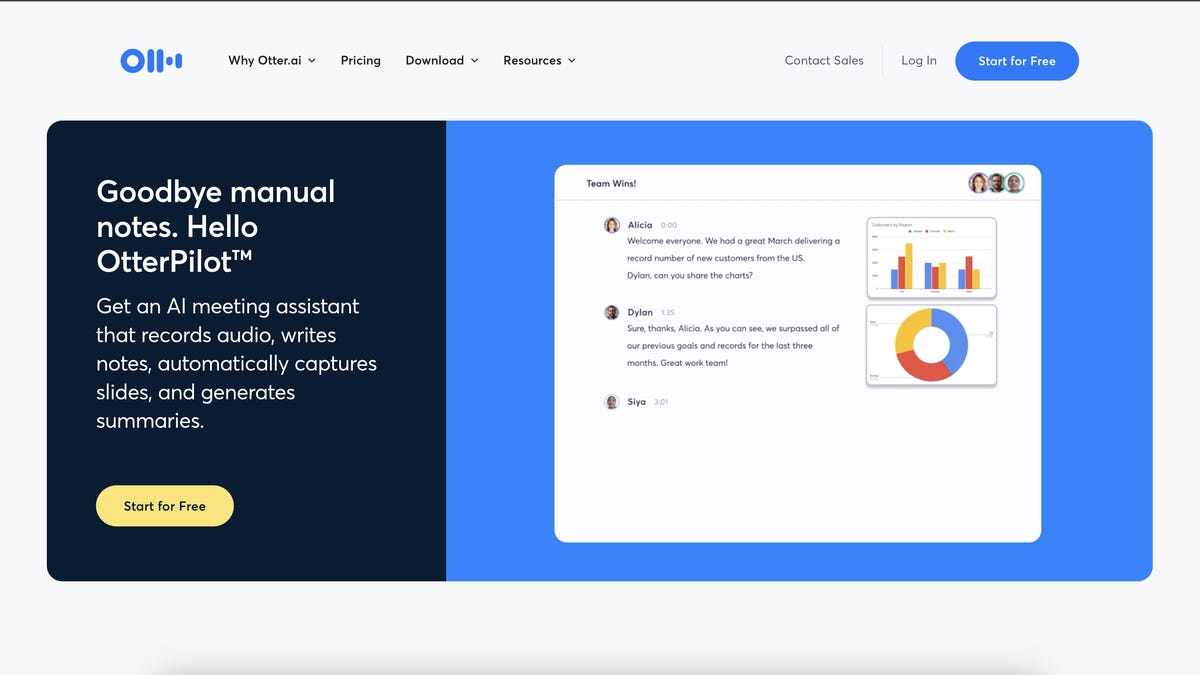The height and width of the screenshot is (675, 1200).
Task: Click the participant avatars beside Team Wins
Action: tap(996, 183)
